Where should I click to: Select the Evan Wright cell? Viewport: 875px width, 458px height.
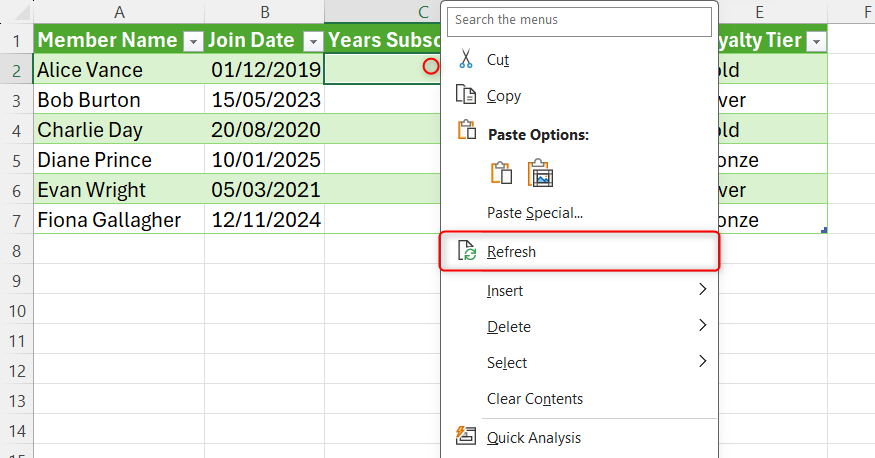(119, 190)
